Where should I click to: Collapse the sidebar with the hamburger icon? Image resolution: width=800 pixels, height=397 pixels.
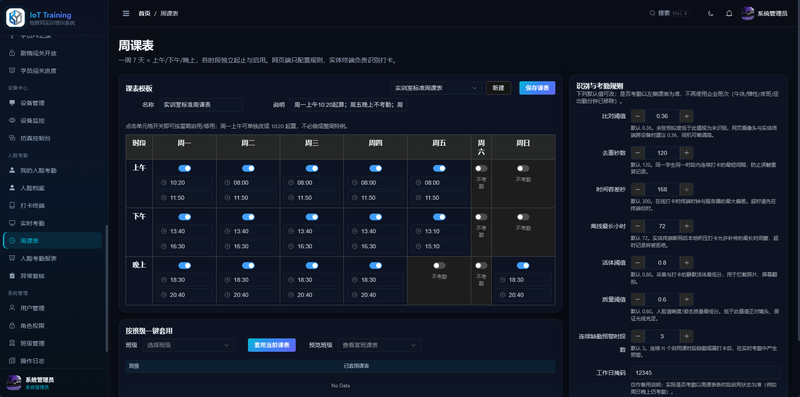click(x=126, y=13)
